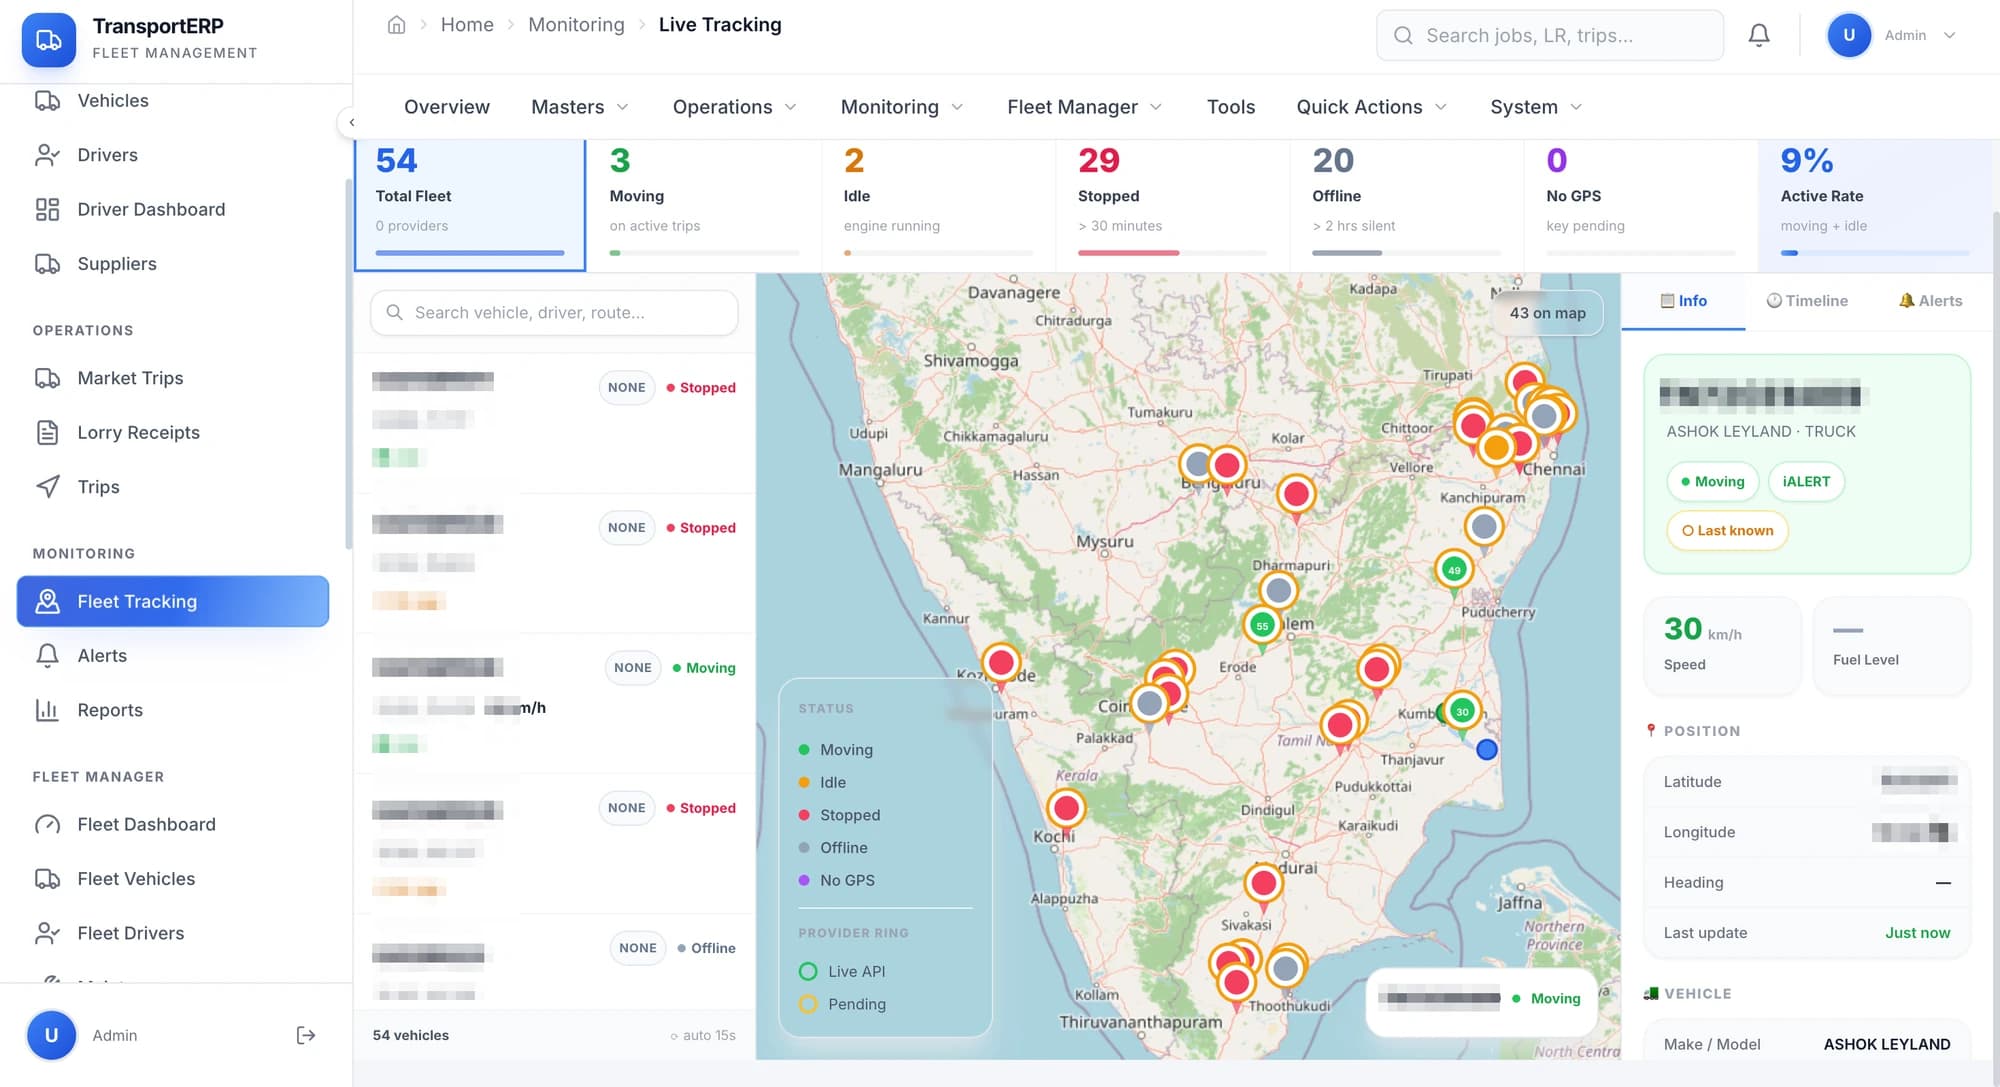Filter by the Stopped status card

tap(1172, 205)
